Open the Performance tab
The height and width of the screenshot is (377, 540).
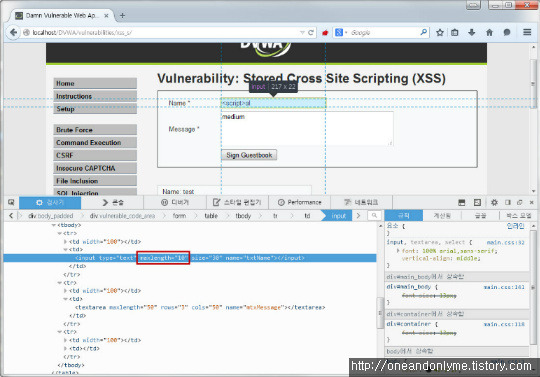click(x=300, y=202)
